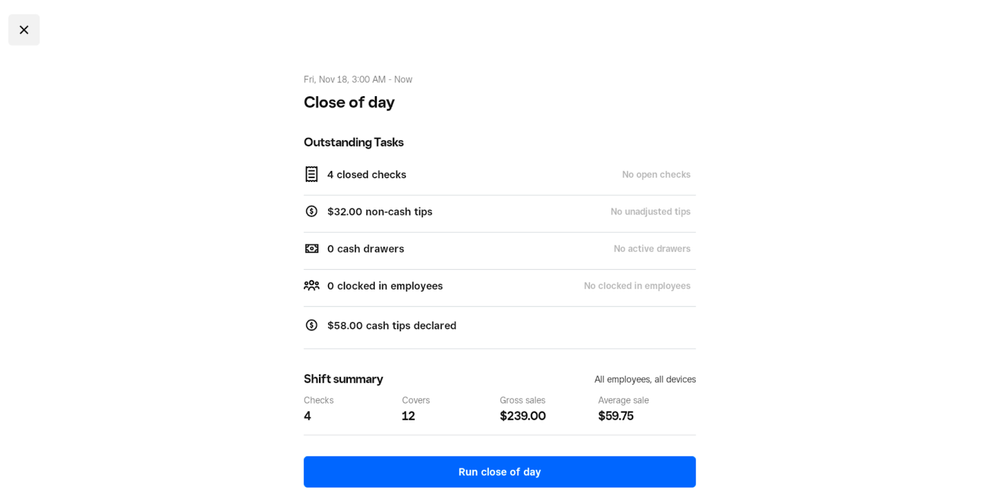The height and width of the screenshot is (494, 999).
Task: Open the 4 closed checks row
Action: [366, 175]
